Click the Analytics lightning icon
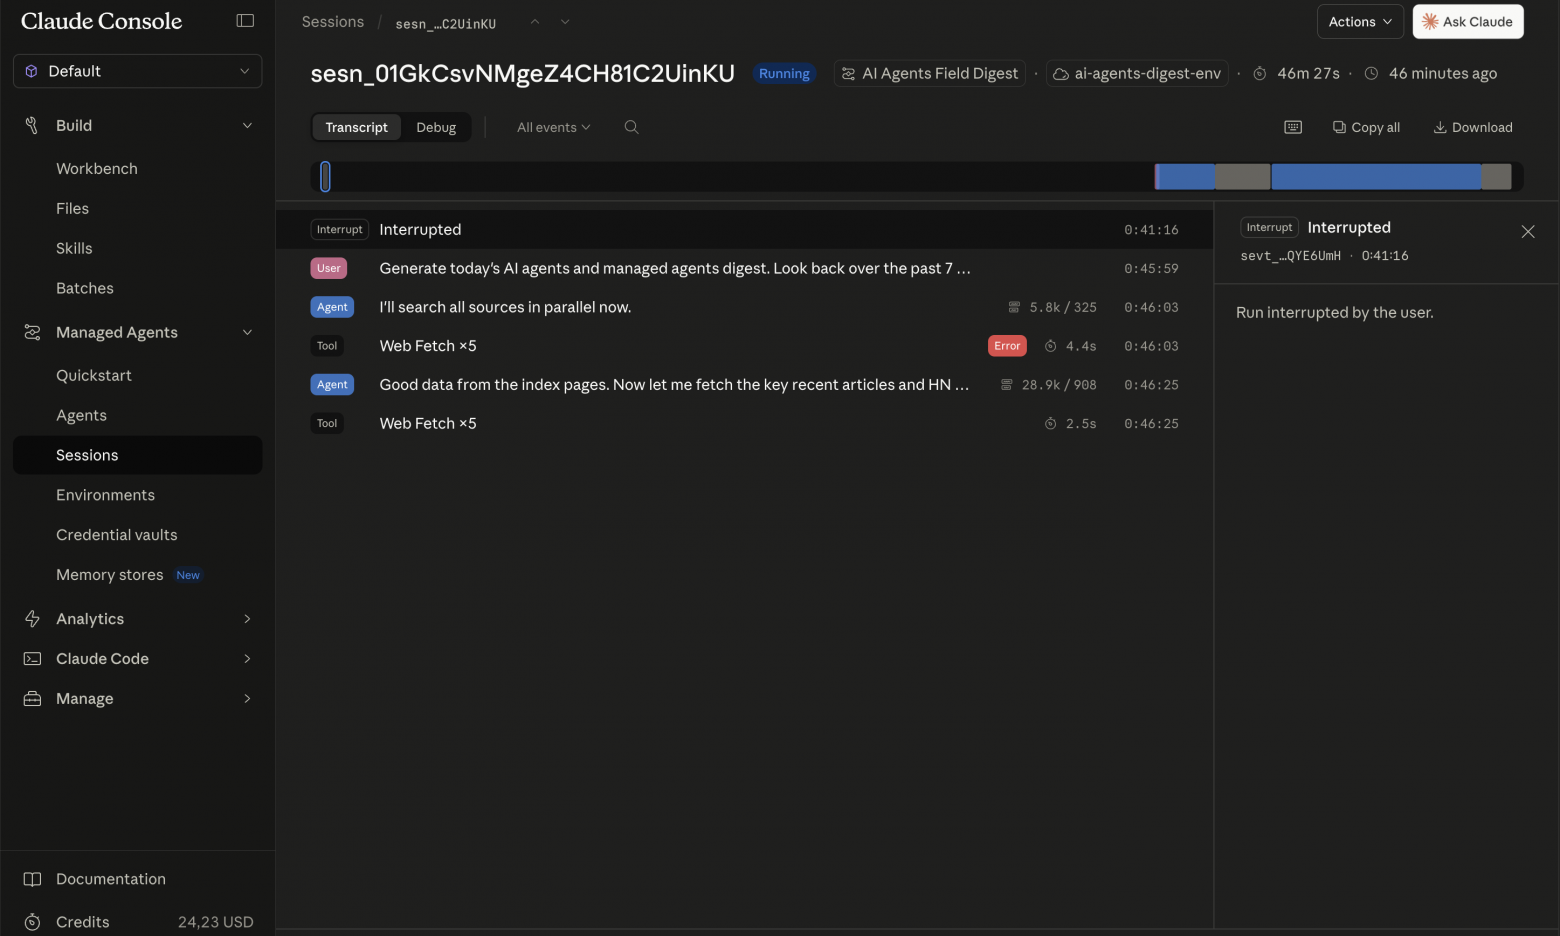The image size is (1560, 936). point(32,619)
